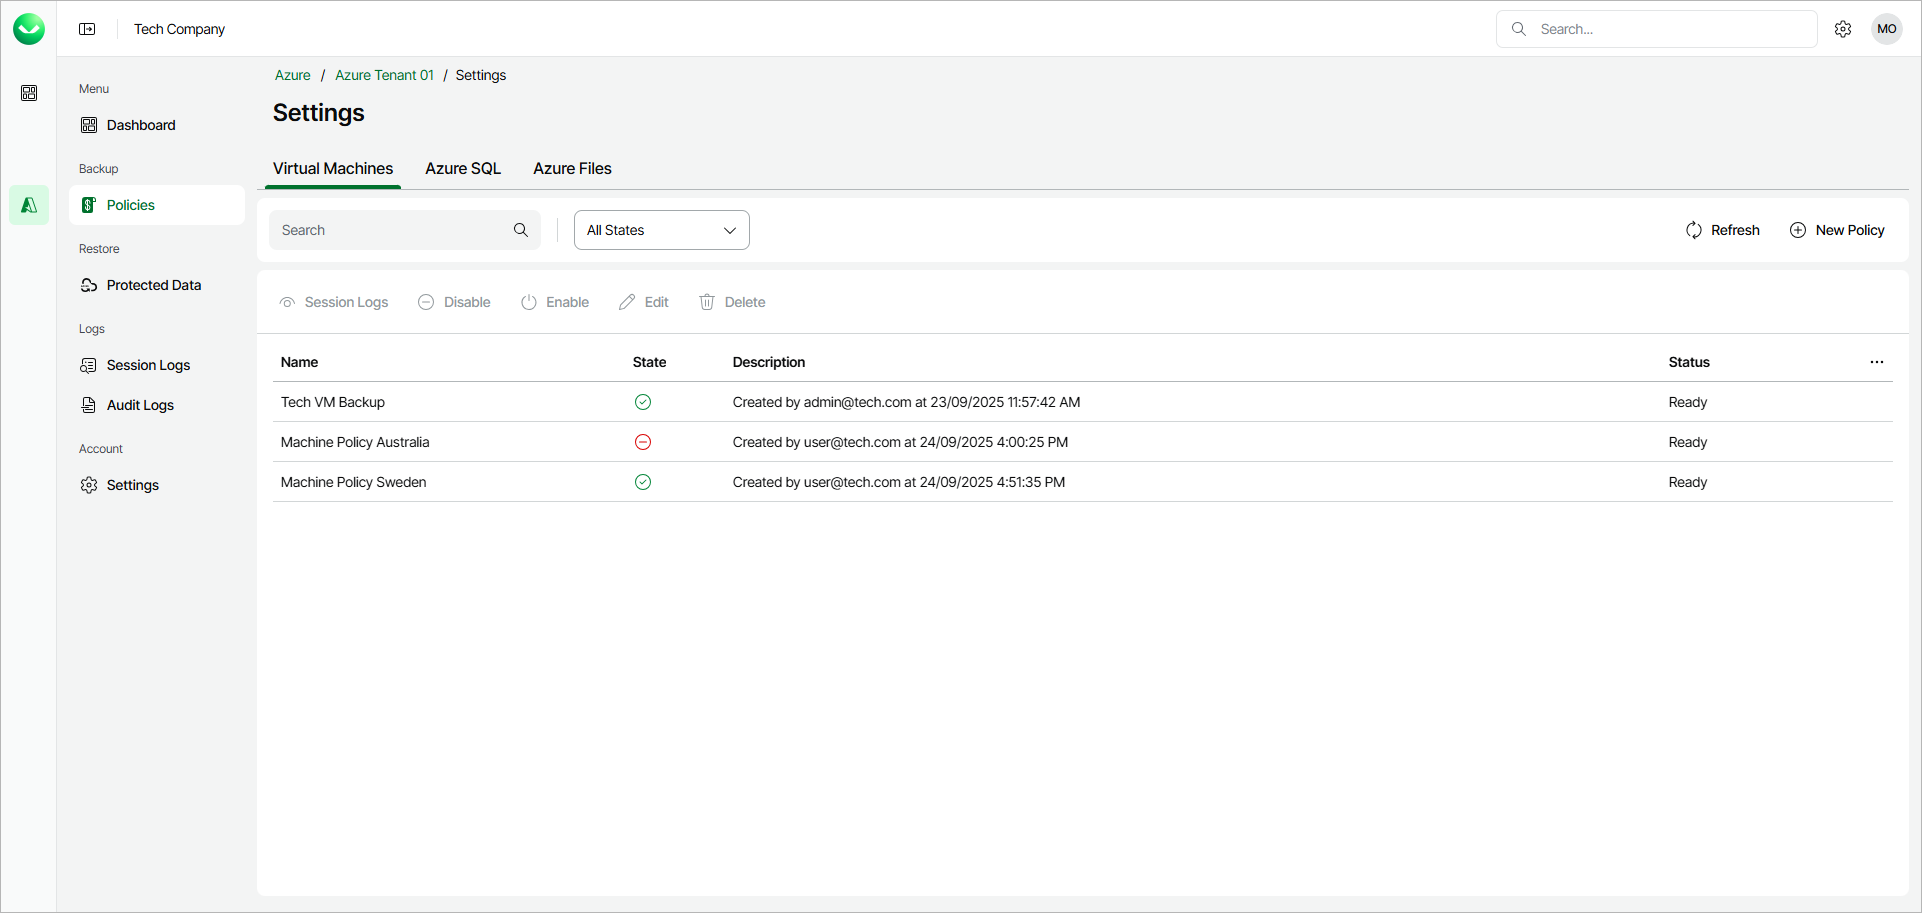Viewport: 1922px width, 913px height.
Task: Toggle the sidebar collapse panel icon
Action: (x=87, y=29)
